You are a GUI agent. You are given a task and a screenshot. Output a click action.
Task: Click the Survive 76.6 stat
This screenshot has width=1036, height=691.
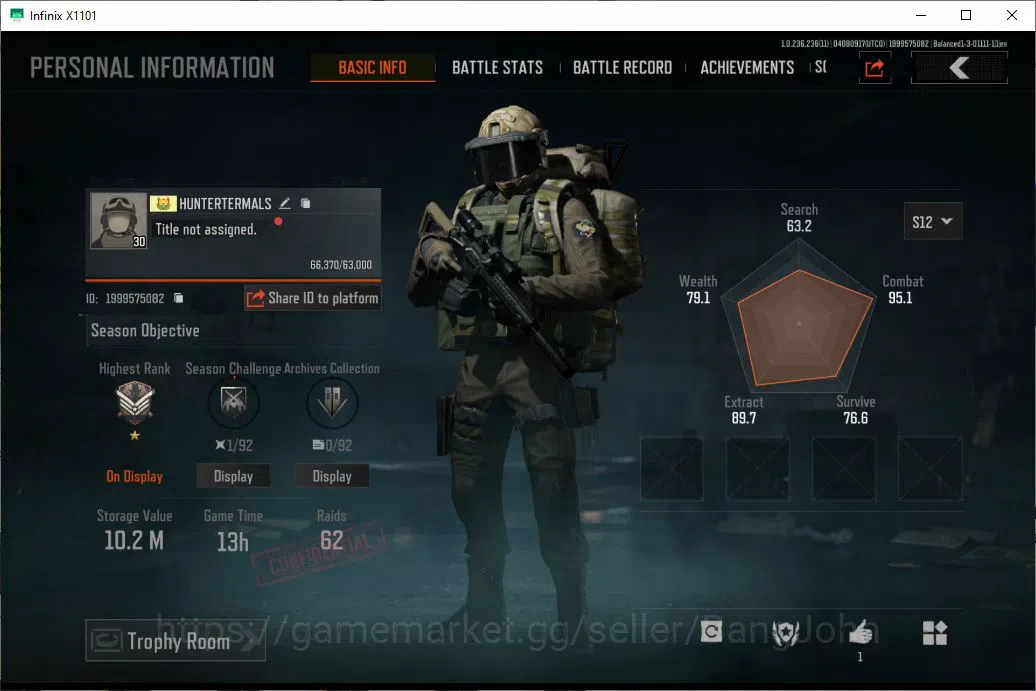tap(856, 410)
